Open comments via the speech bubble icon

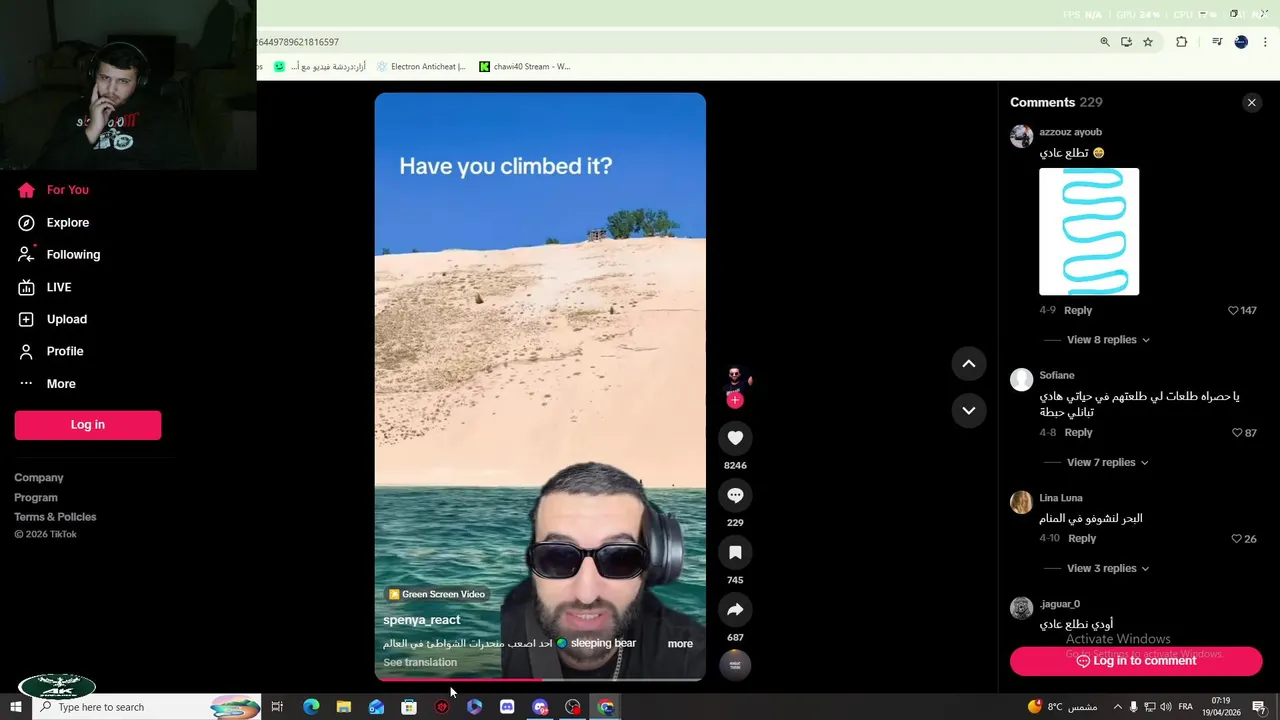tap(735, 495)
